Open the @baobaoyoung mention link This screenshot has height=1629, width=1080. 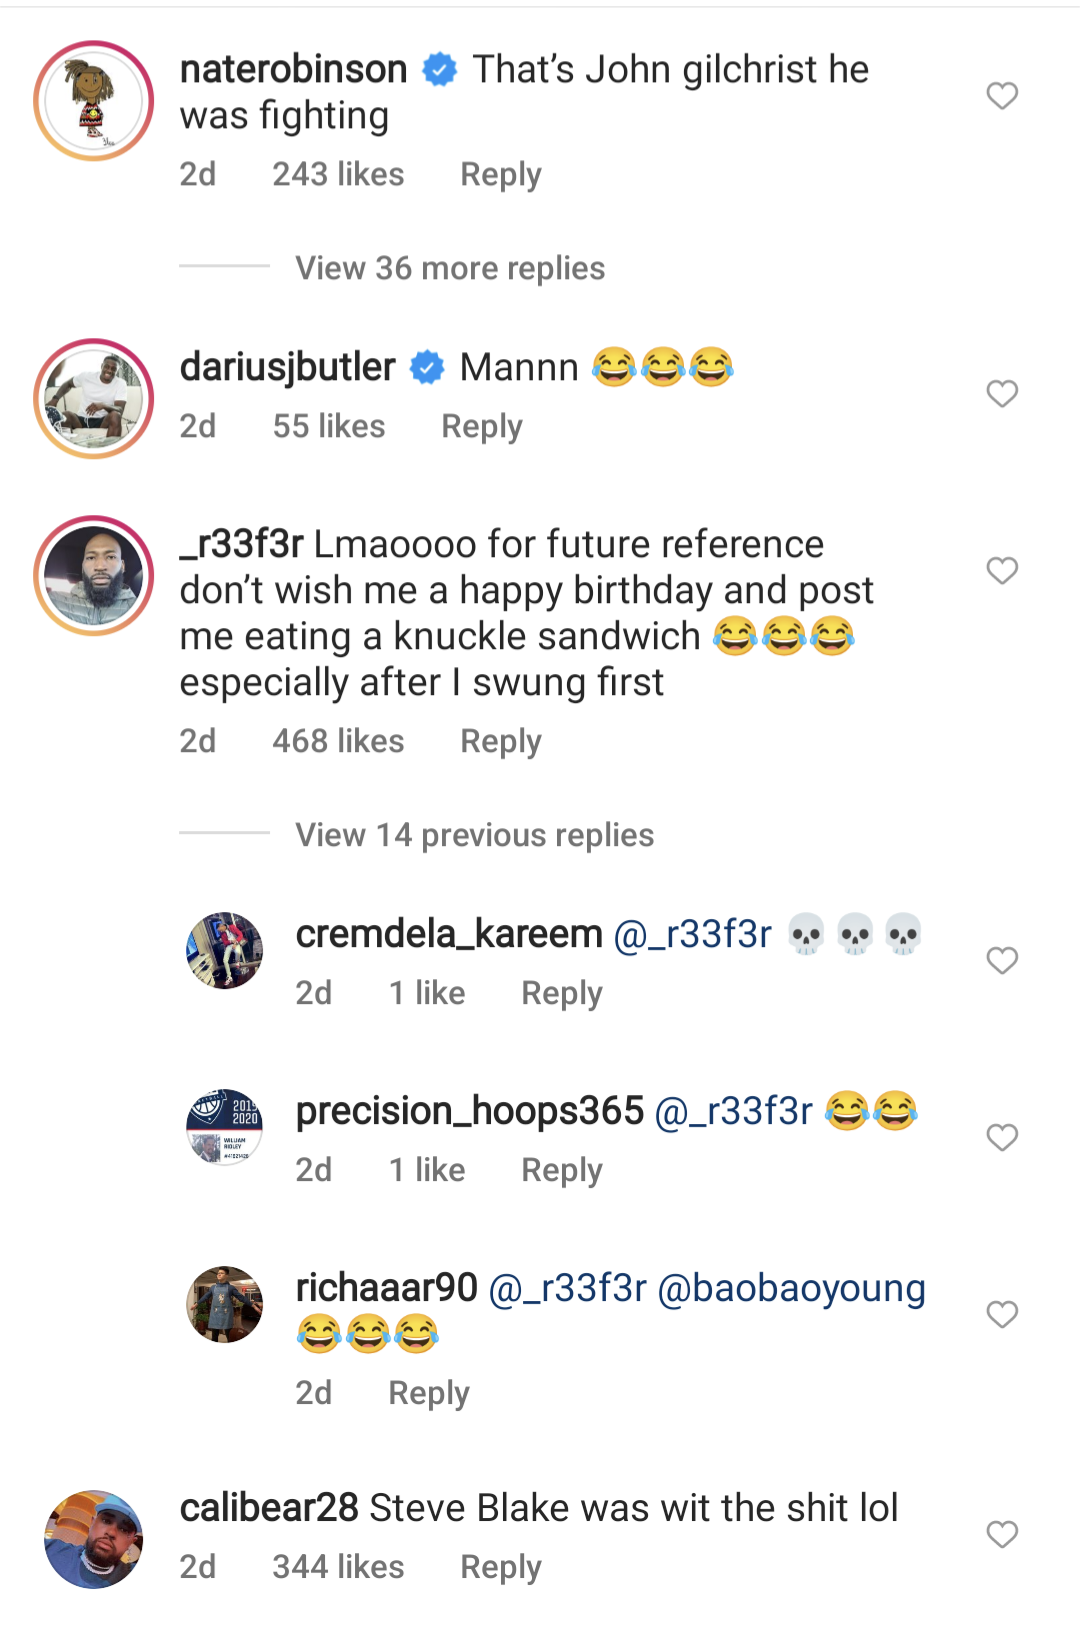click(791, 1288)
